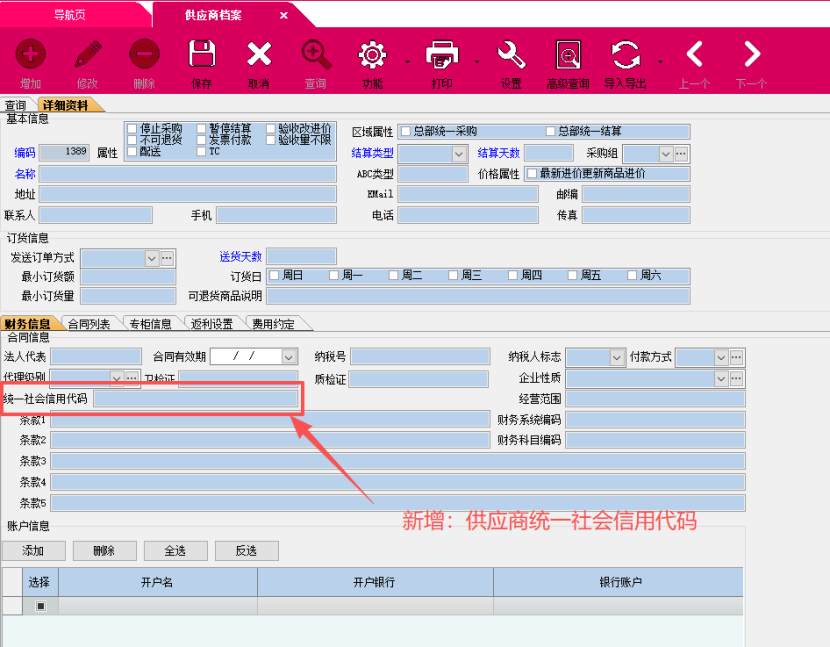Viewport: 830px width, 647px height.
Task: Toggle 暂停结算 checkbox
Action: 201,129
